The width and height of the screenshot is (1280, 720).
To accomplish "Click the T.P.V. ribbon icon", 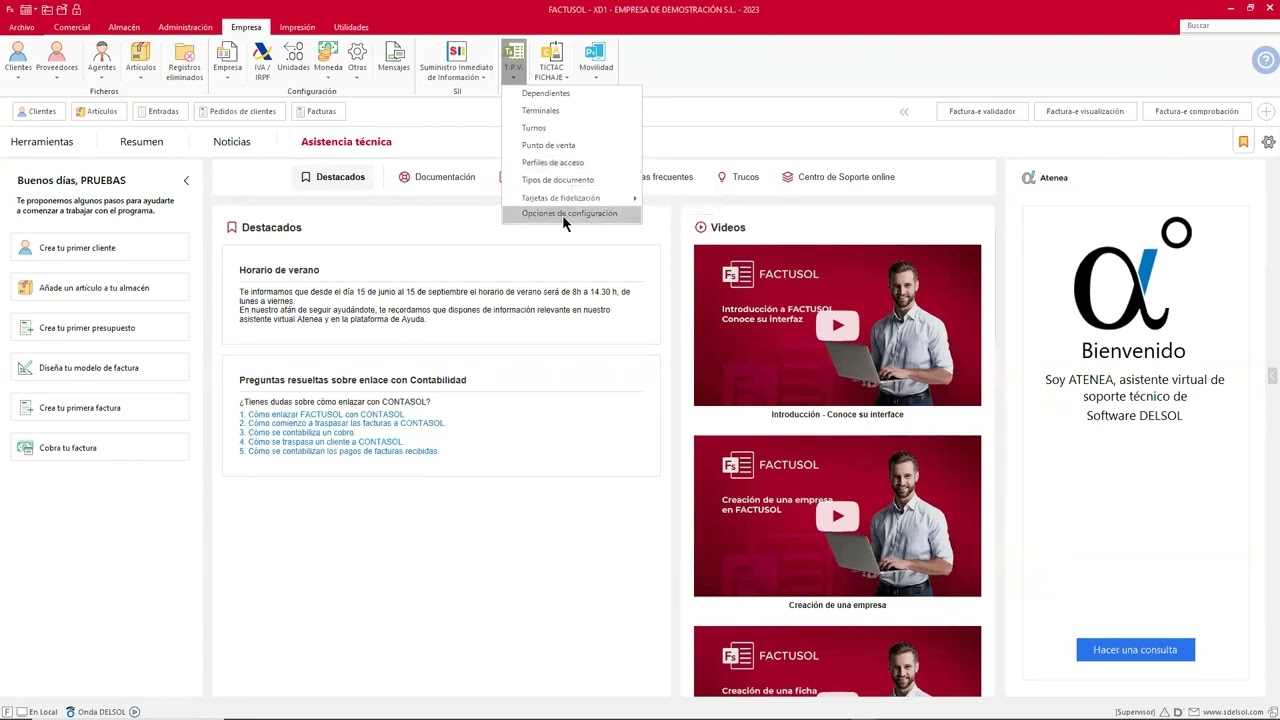I will click(x=513, y=52).
